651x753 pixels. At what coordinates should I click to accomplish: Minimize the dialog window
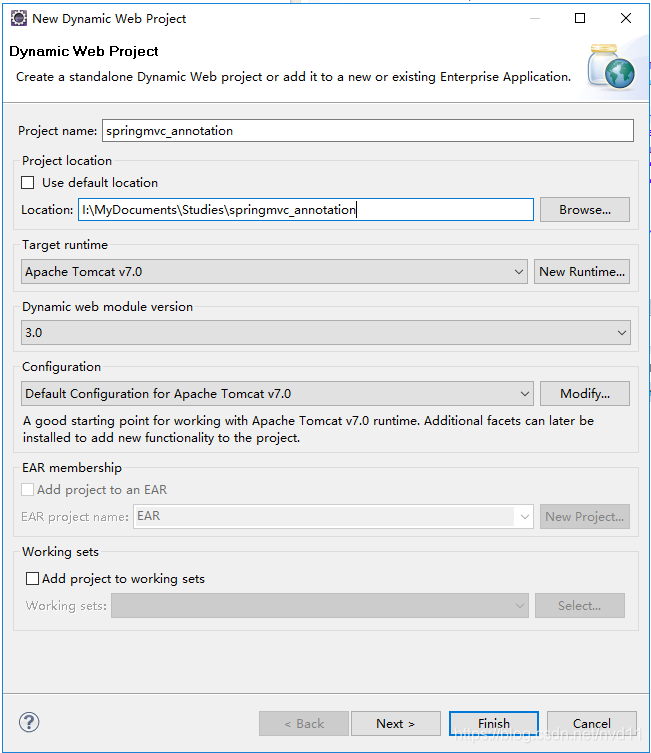coord(535,18)
